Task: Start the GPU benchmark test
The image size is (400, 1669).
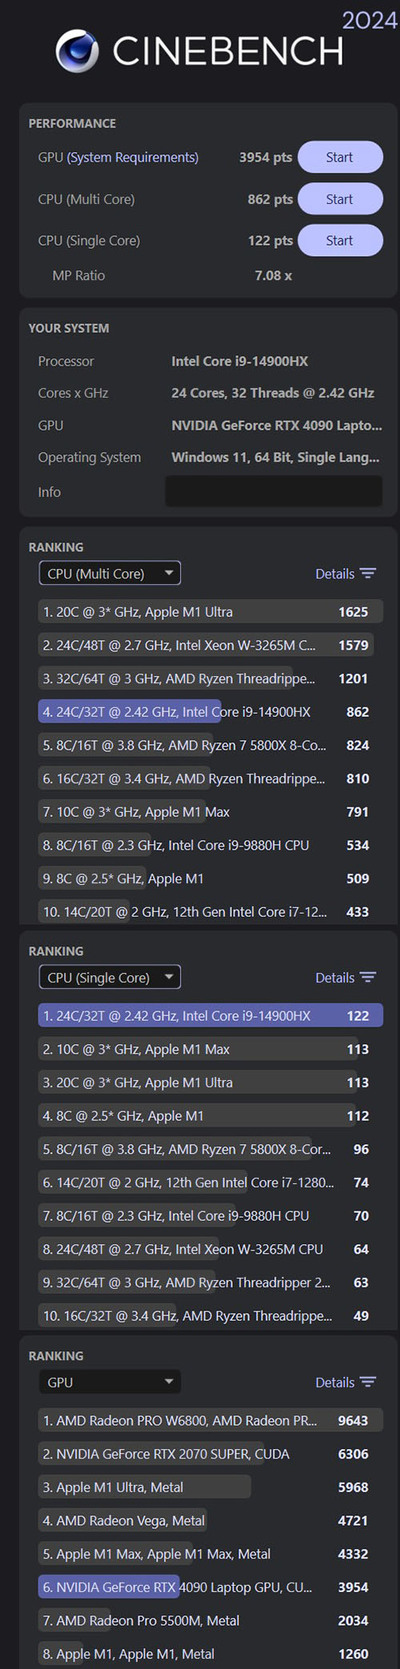Action: pos(340,157)
